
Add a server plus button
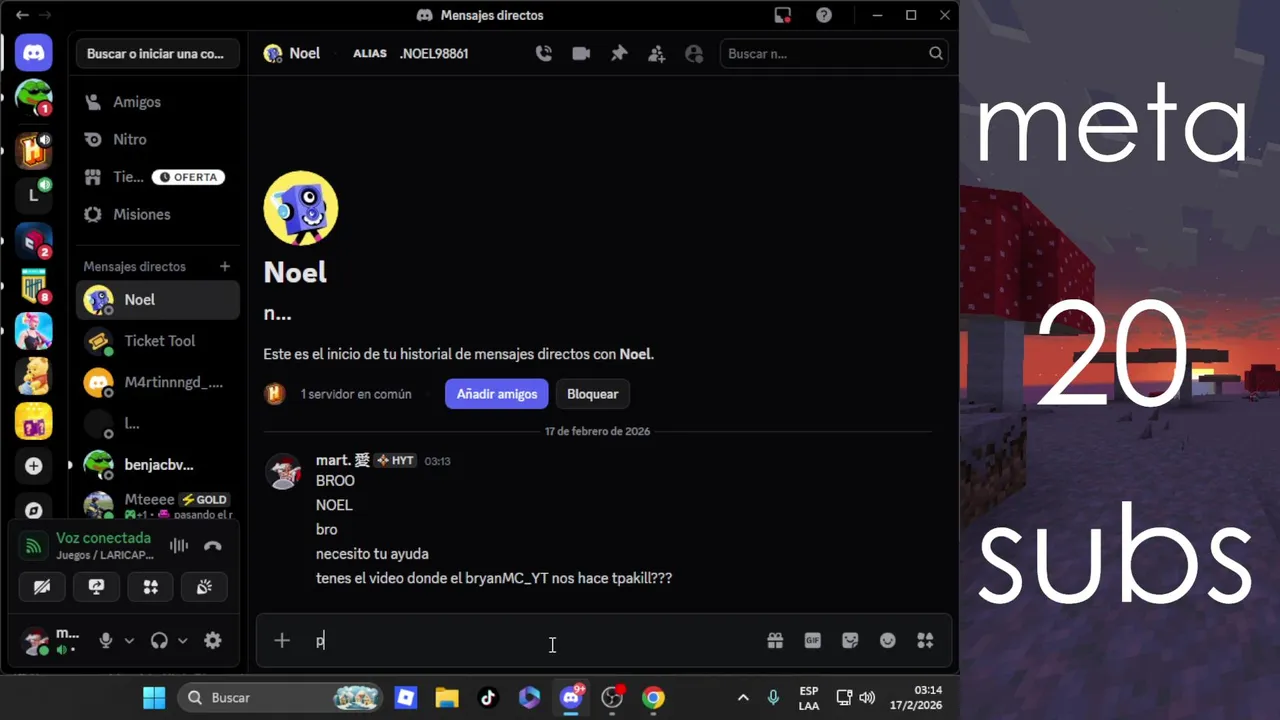[x=33, y=466]
